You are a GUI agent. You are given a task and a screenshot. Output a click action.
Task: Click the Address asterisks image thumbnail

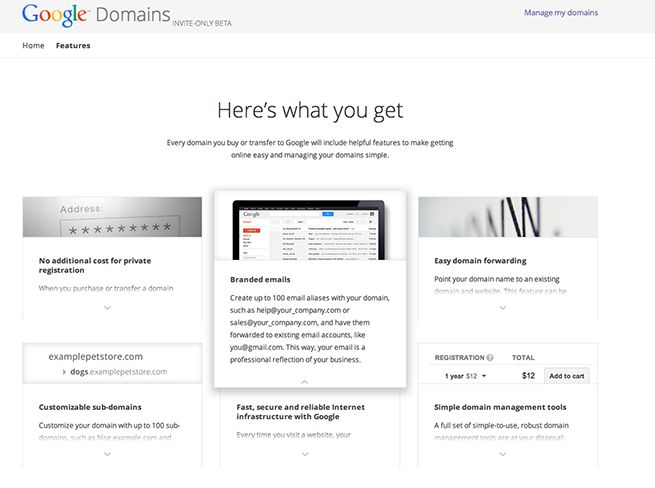112,217
